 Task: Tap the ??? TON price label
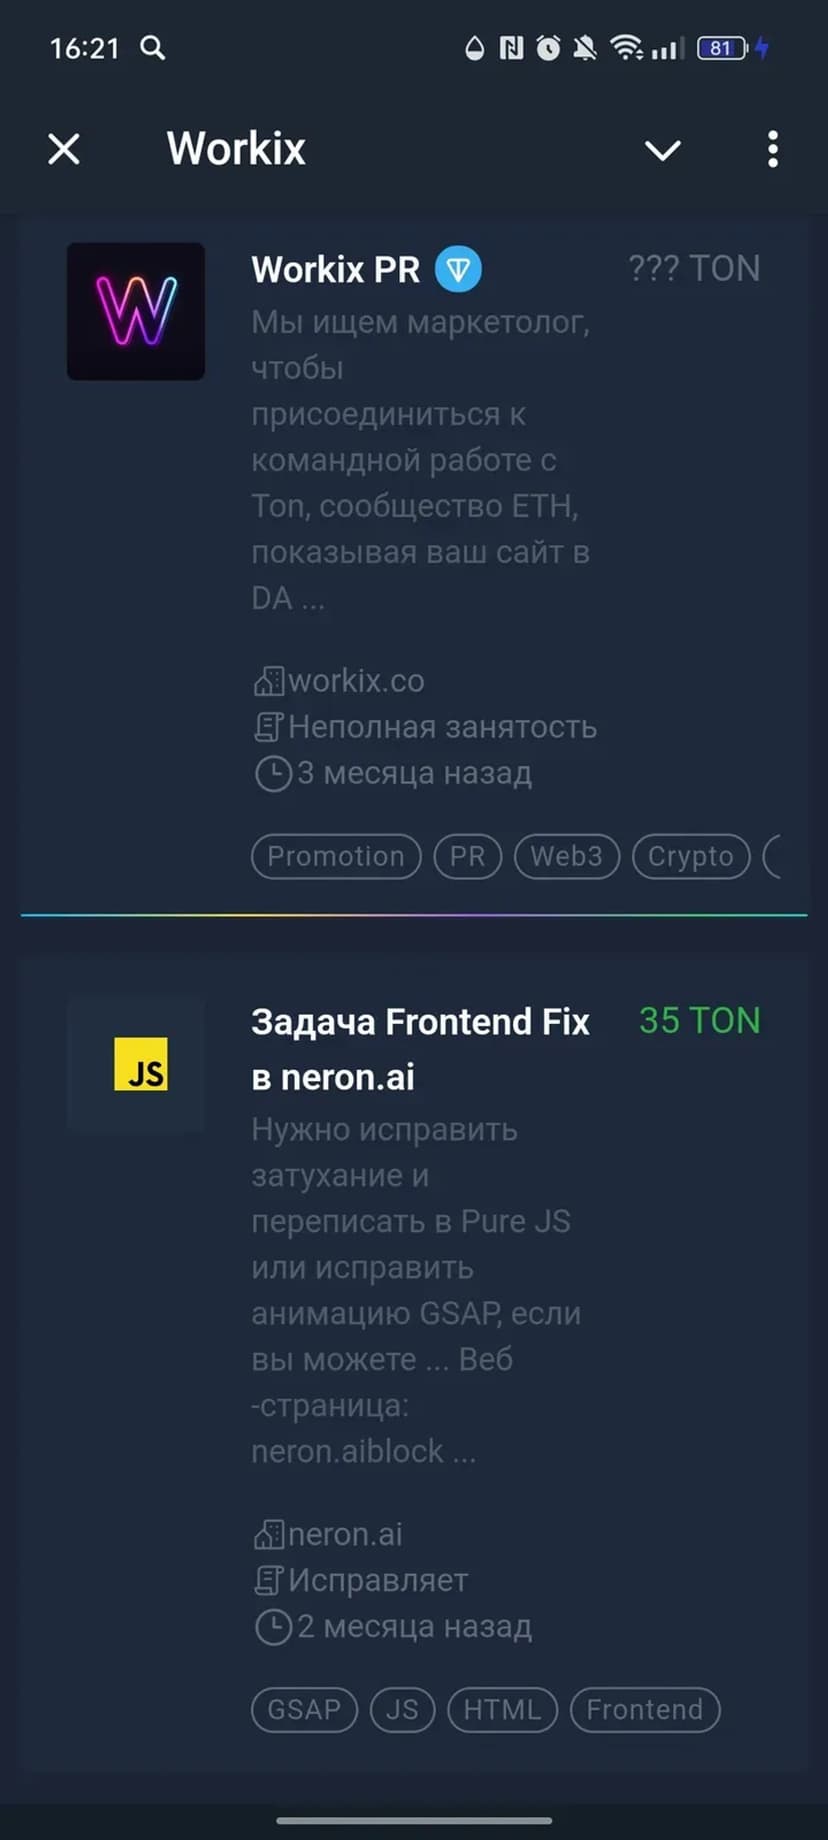tap(694, 268)
